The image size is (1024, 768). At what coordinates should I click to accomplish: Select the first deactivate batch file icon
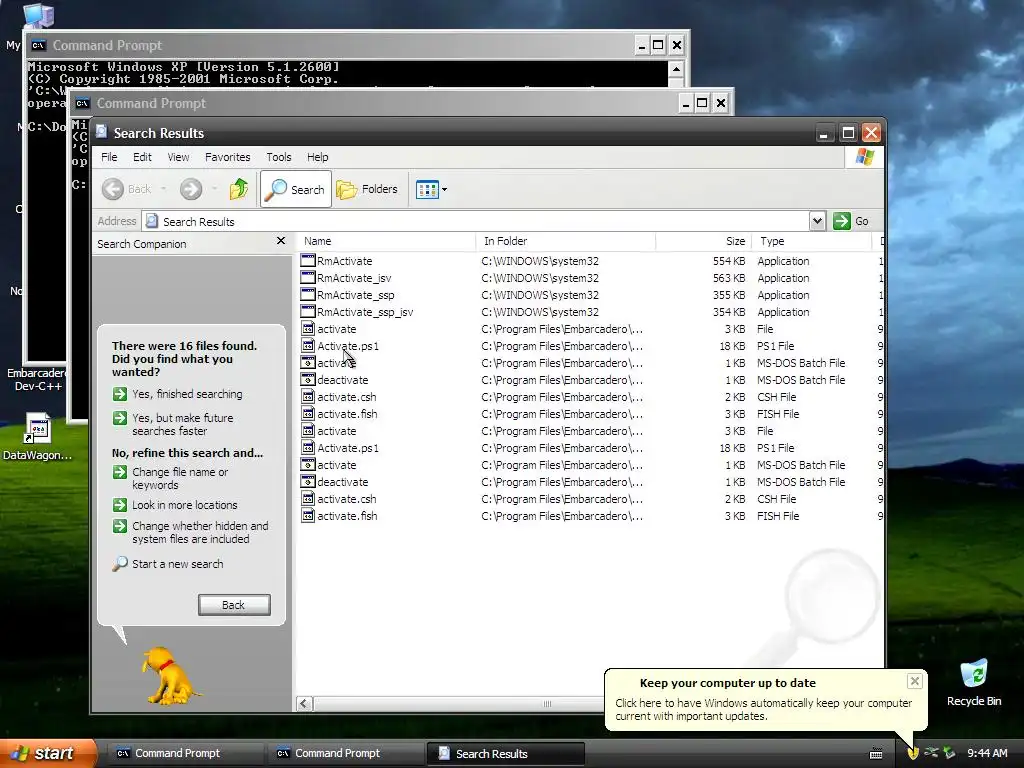308,379
